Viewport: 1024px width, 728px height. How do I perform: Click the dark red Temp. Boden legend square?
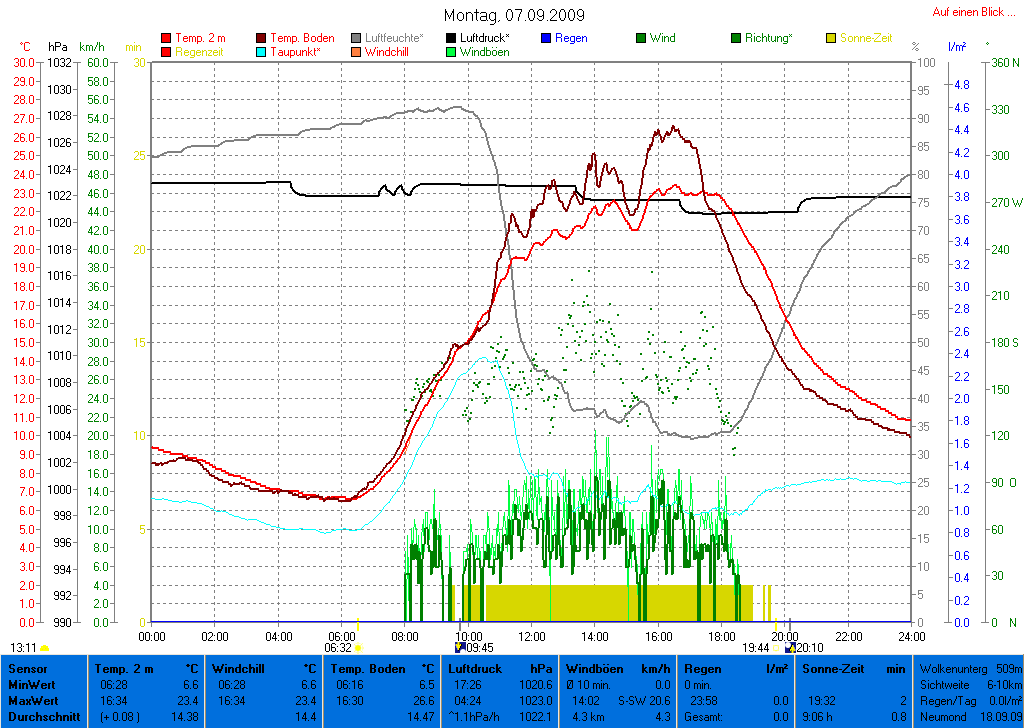(x=262, y=38)
